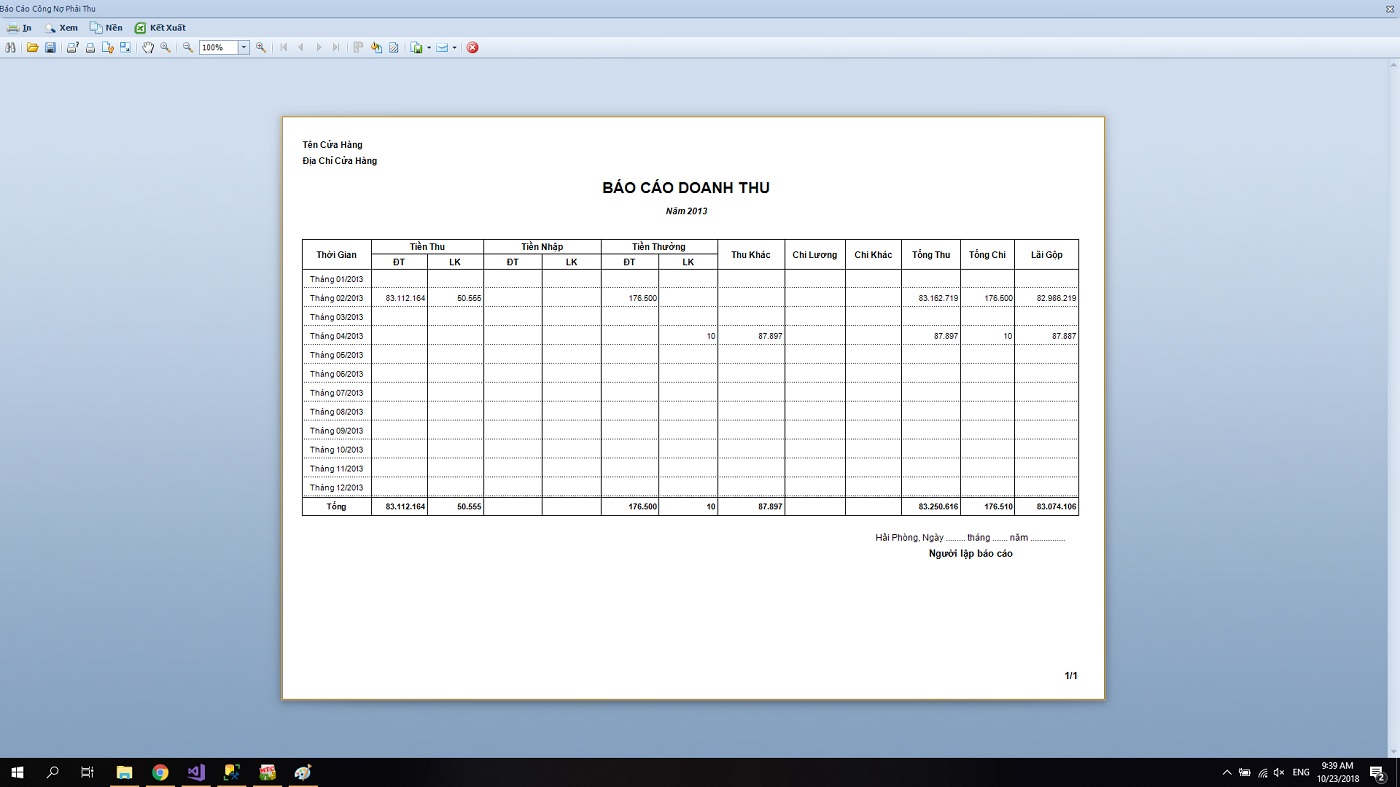Click the zoom out magnifier icon
1400x787 pixels.
[x=187, y=47]
